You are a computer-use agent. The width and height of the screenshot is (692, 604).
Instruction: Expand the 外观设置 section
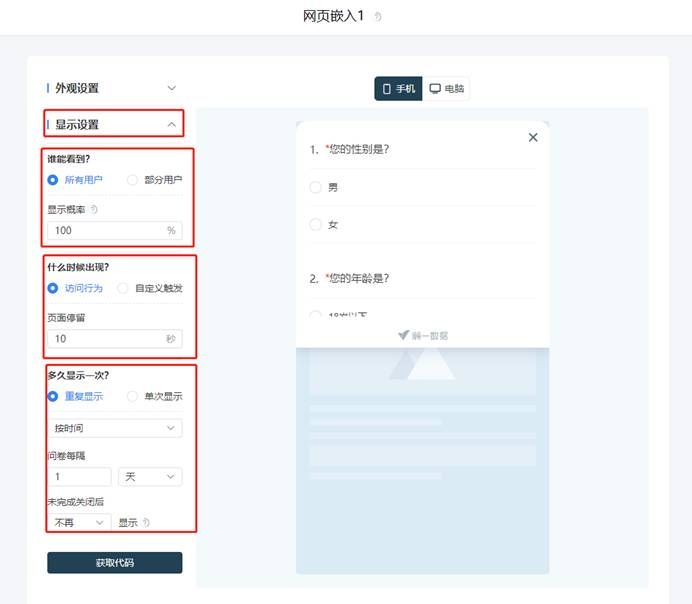coord(172,88)
